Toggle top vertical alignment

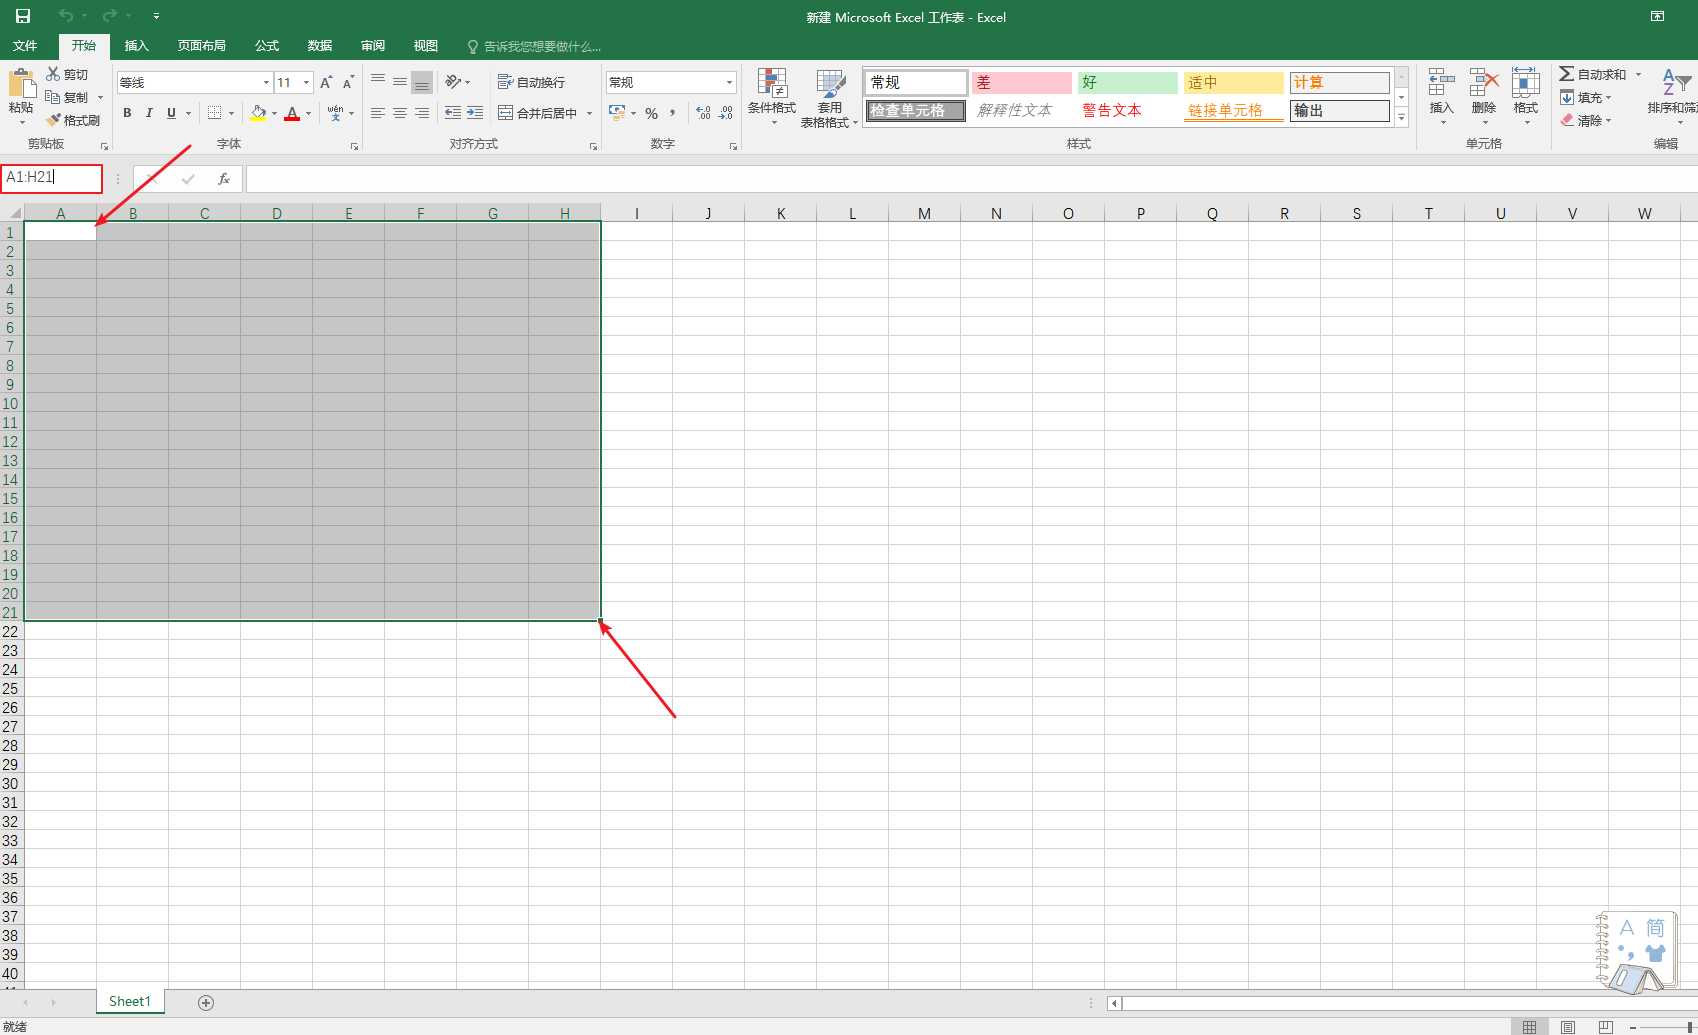(x=378, y=82)
